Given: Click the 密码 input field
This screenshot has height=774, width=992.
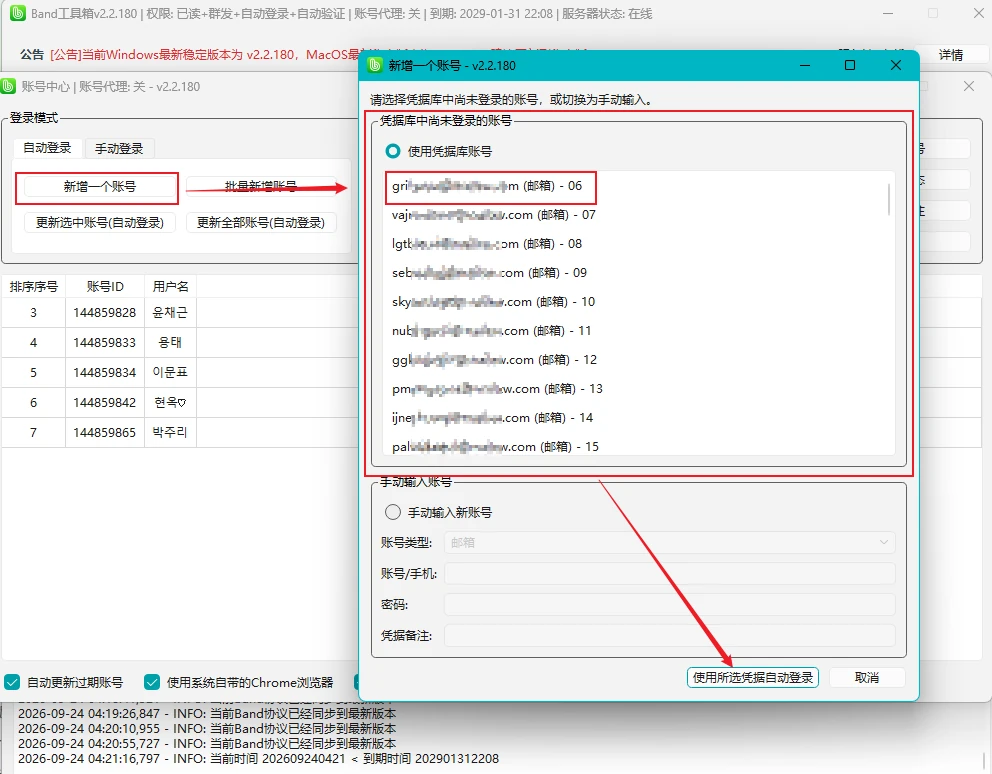Looking at the screenshot, I should click(670, 604).
